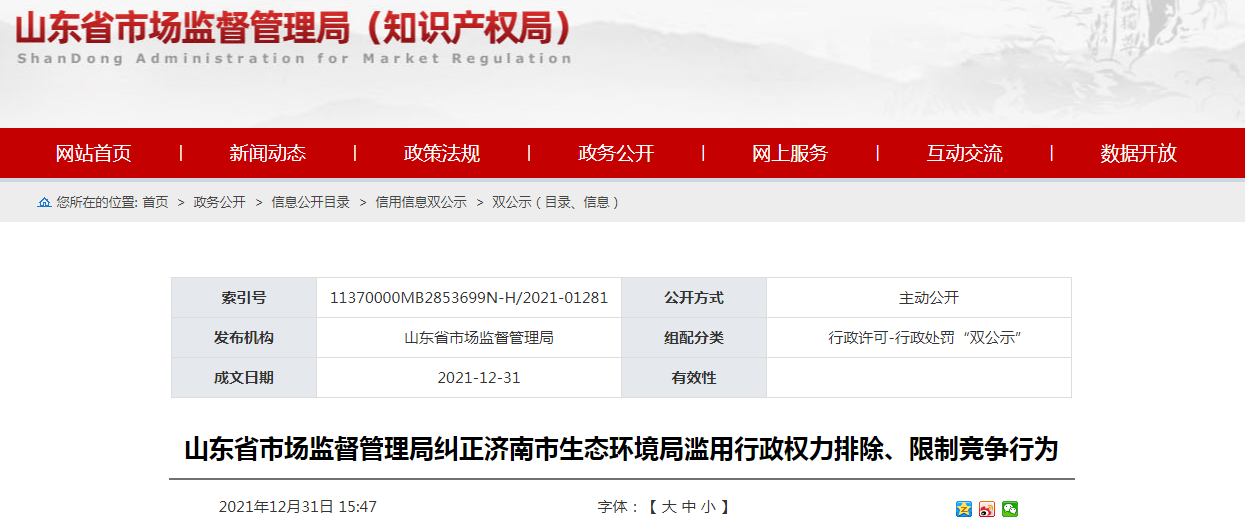Click the home location icon in breadcrumb
1245x522 pixels.
tap(44, 202)
